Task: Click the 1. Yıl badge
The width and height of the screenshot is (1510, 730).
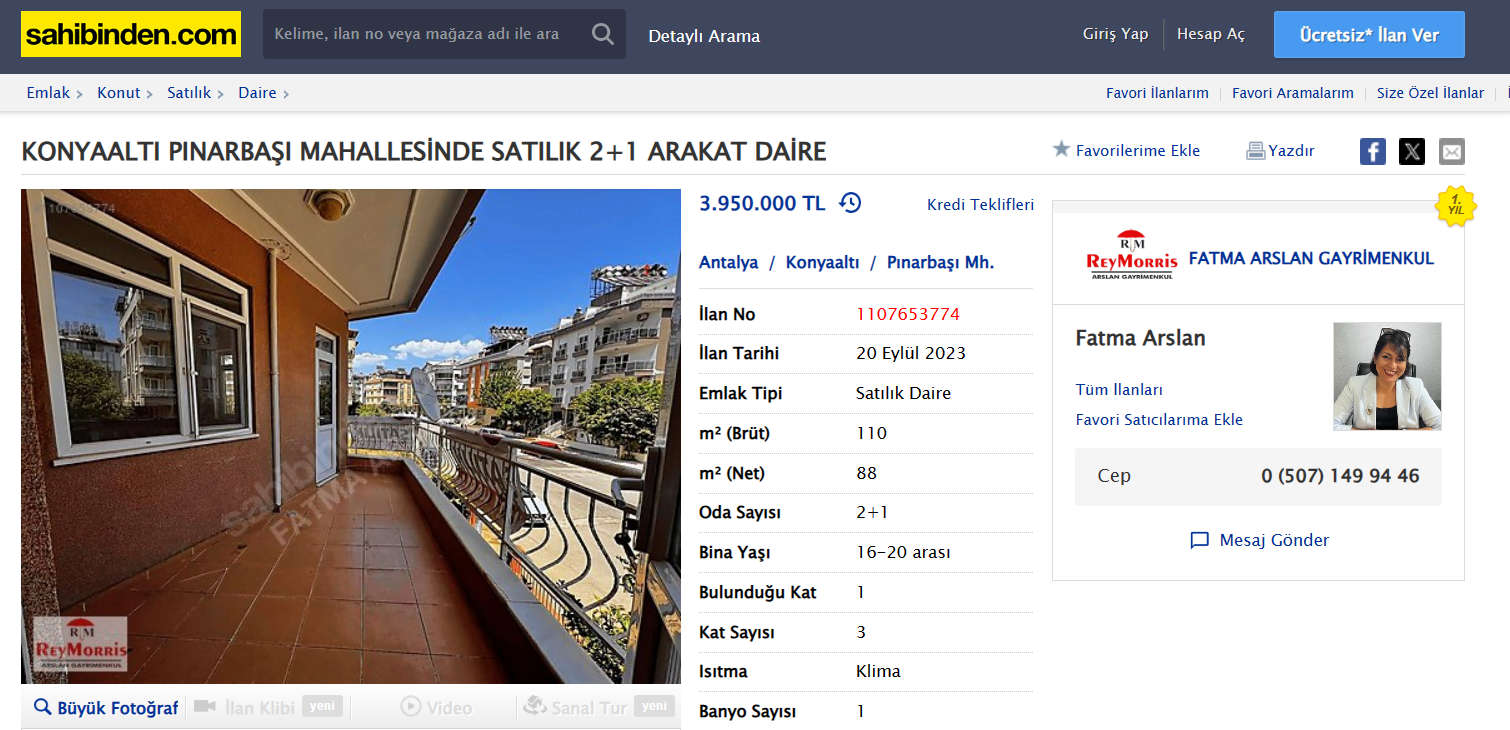Action: tap(1455, 205)
